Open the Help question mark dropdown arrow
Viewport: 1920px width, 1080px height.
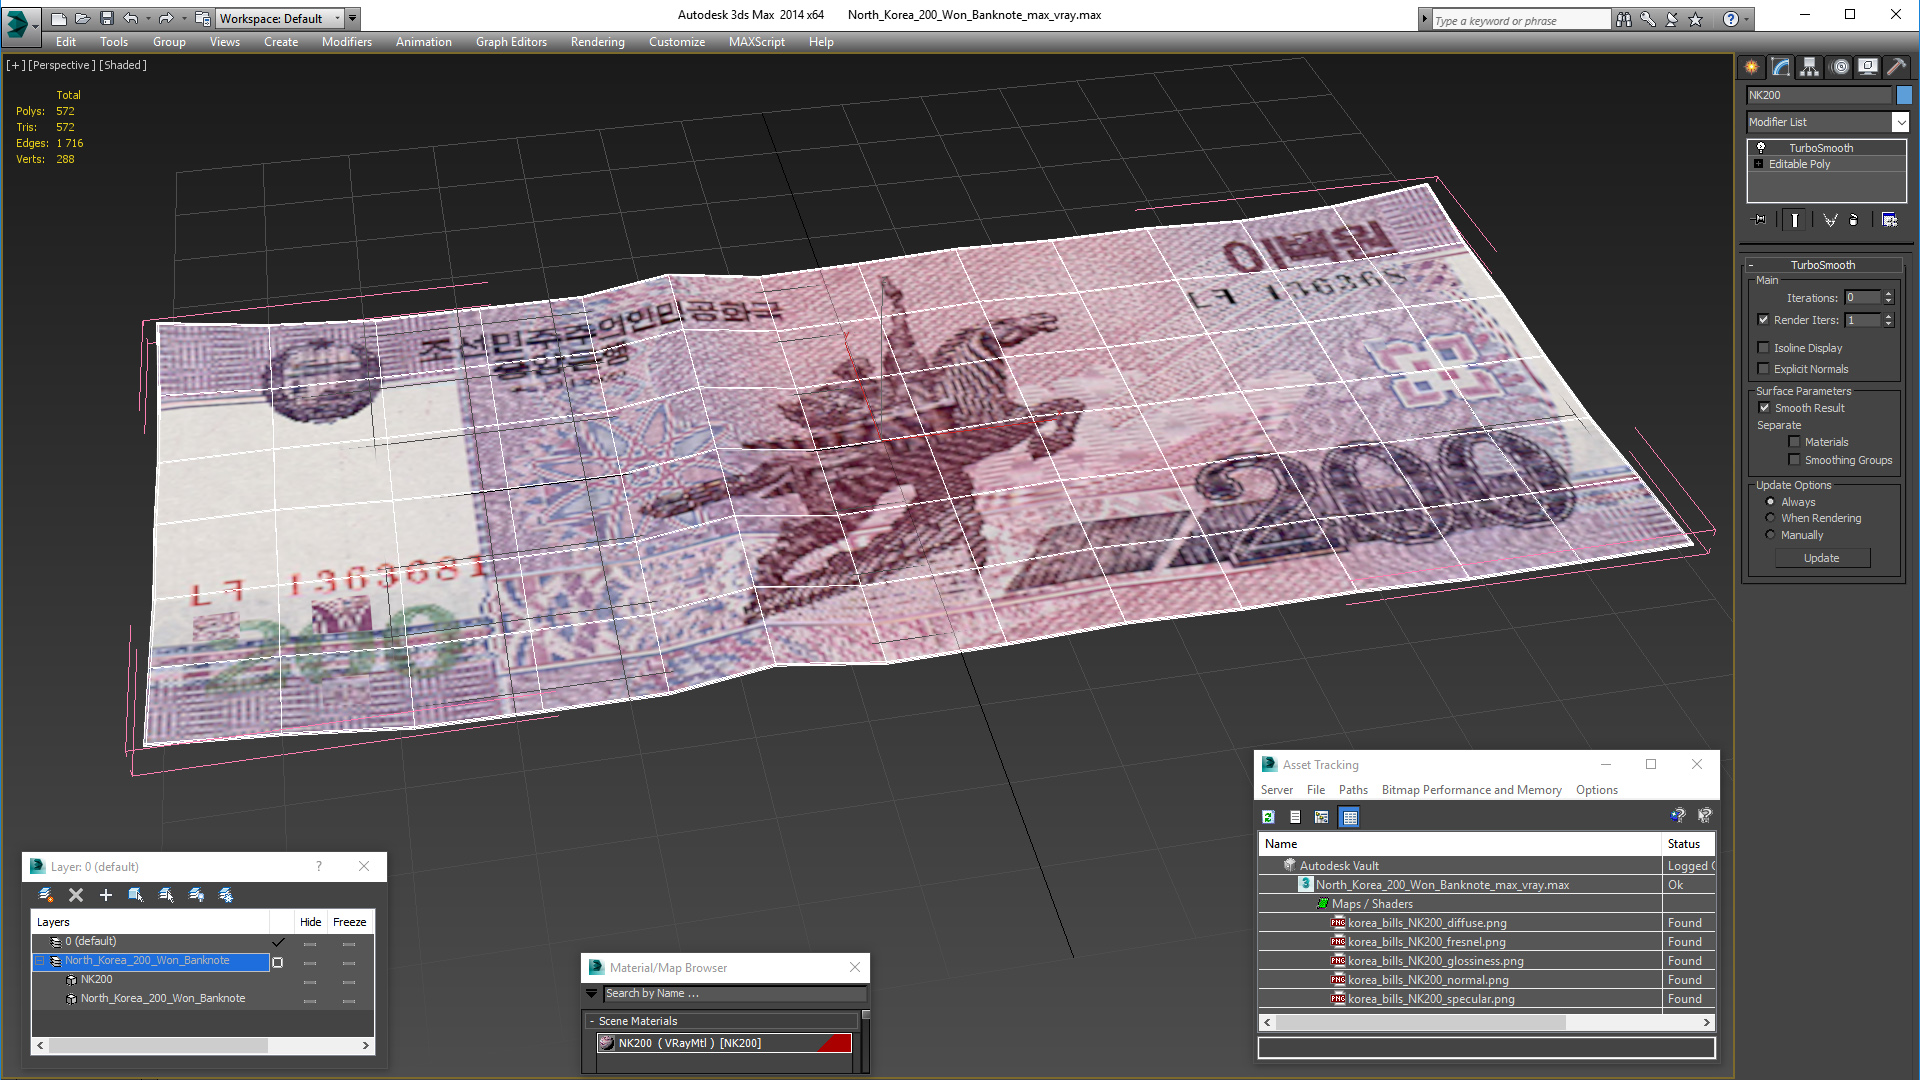1747,19
